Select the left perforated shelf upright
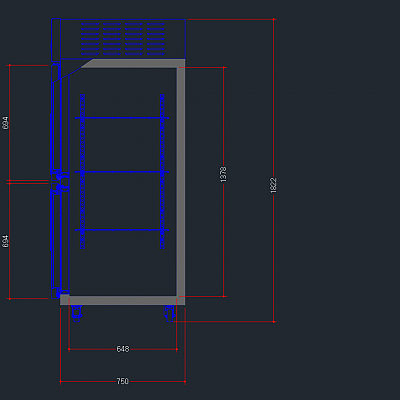Viewport: 400px width, 400px height. [82, 171]
